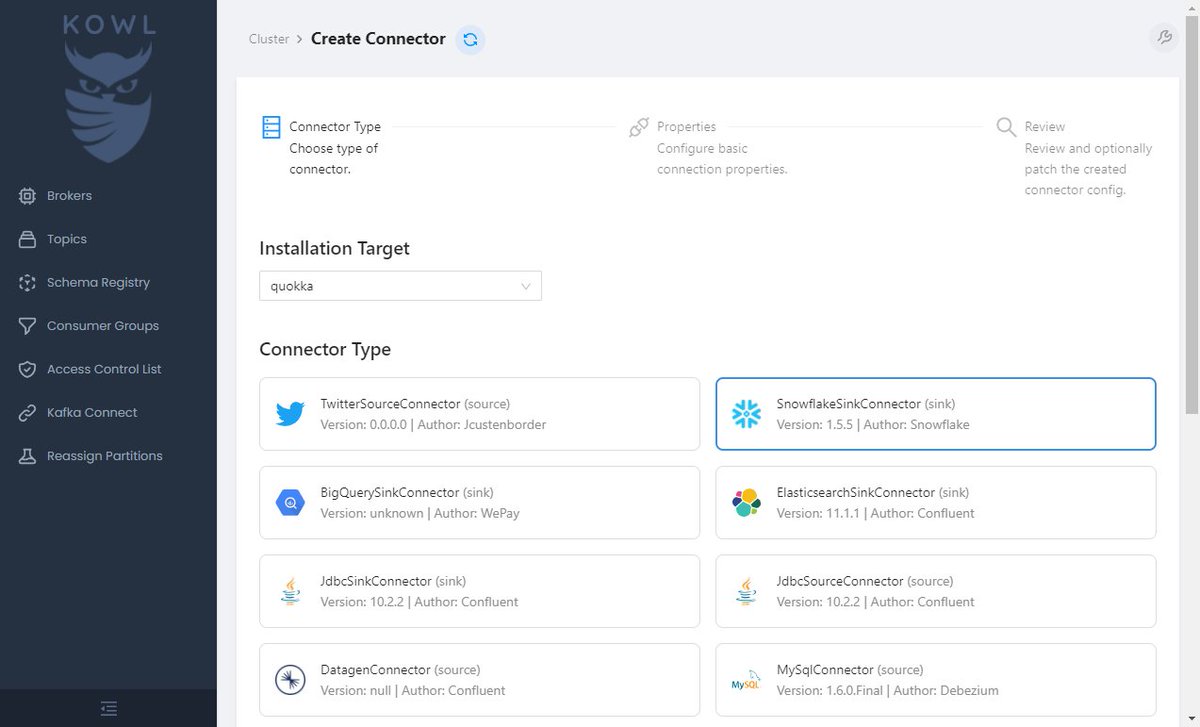Click the Kafka Connect link icon
This screenshot has height=727, width=1200.
[28, 413]
